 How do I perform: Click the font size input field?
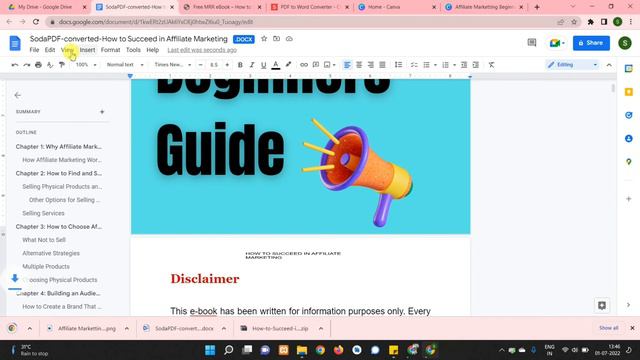pos(214,65)
